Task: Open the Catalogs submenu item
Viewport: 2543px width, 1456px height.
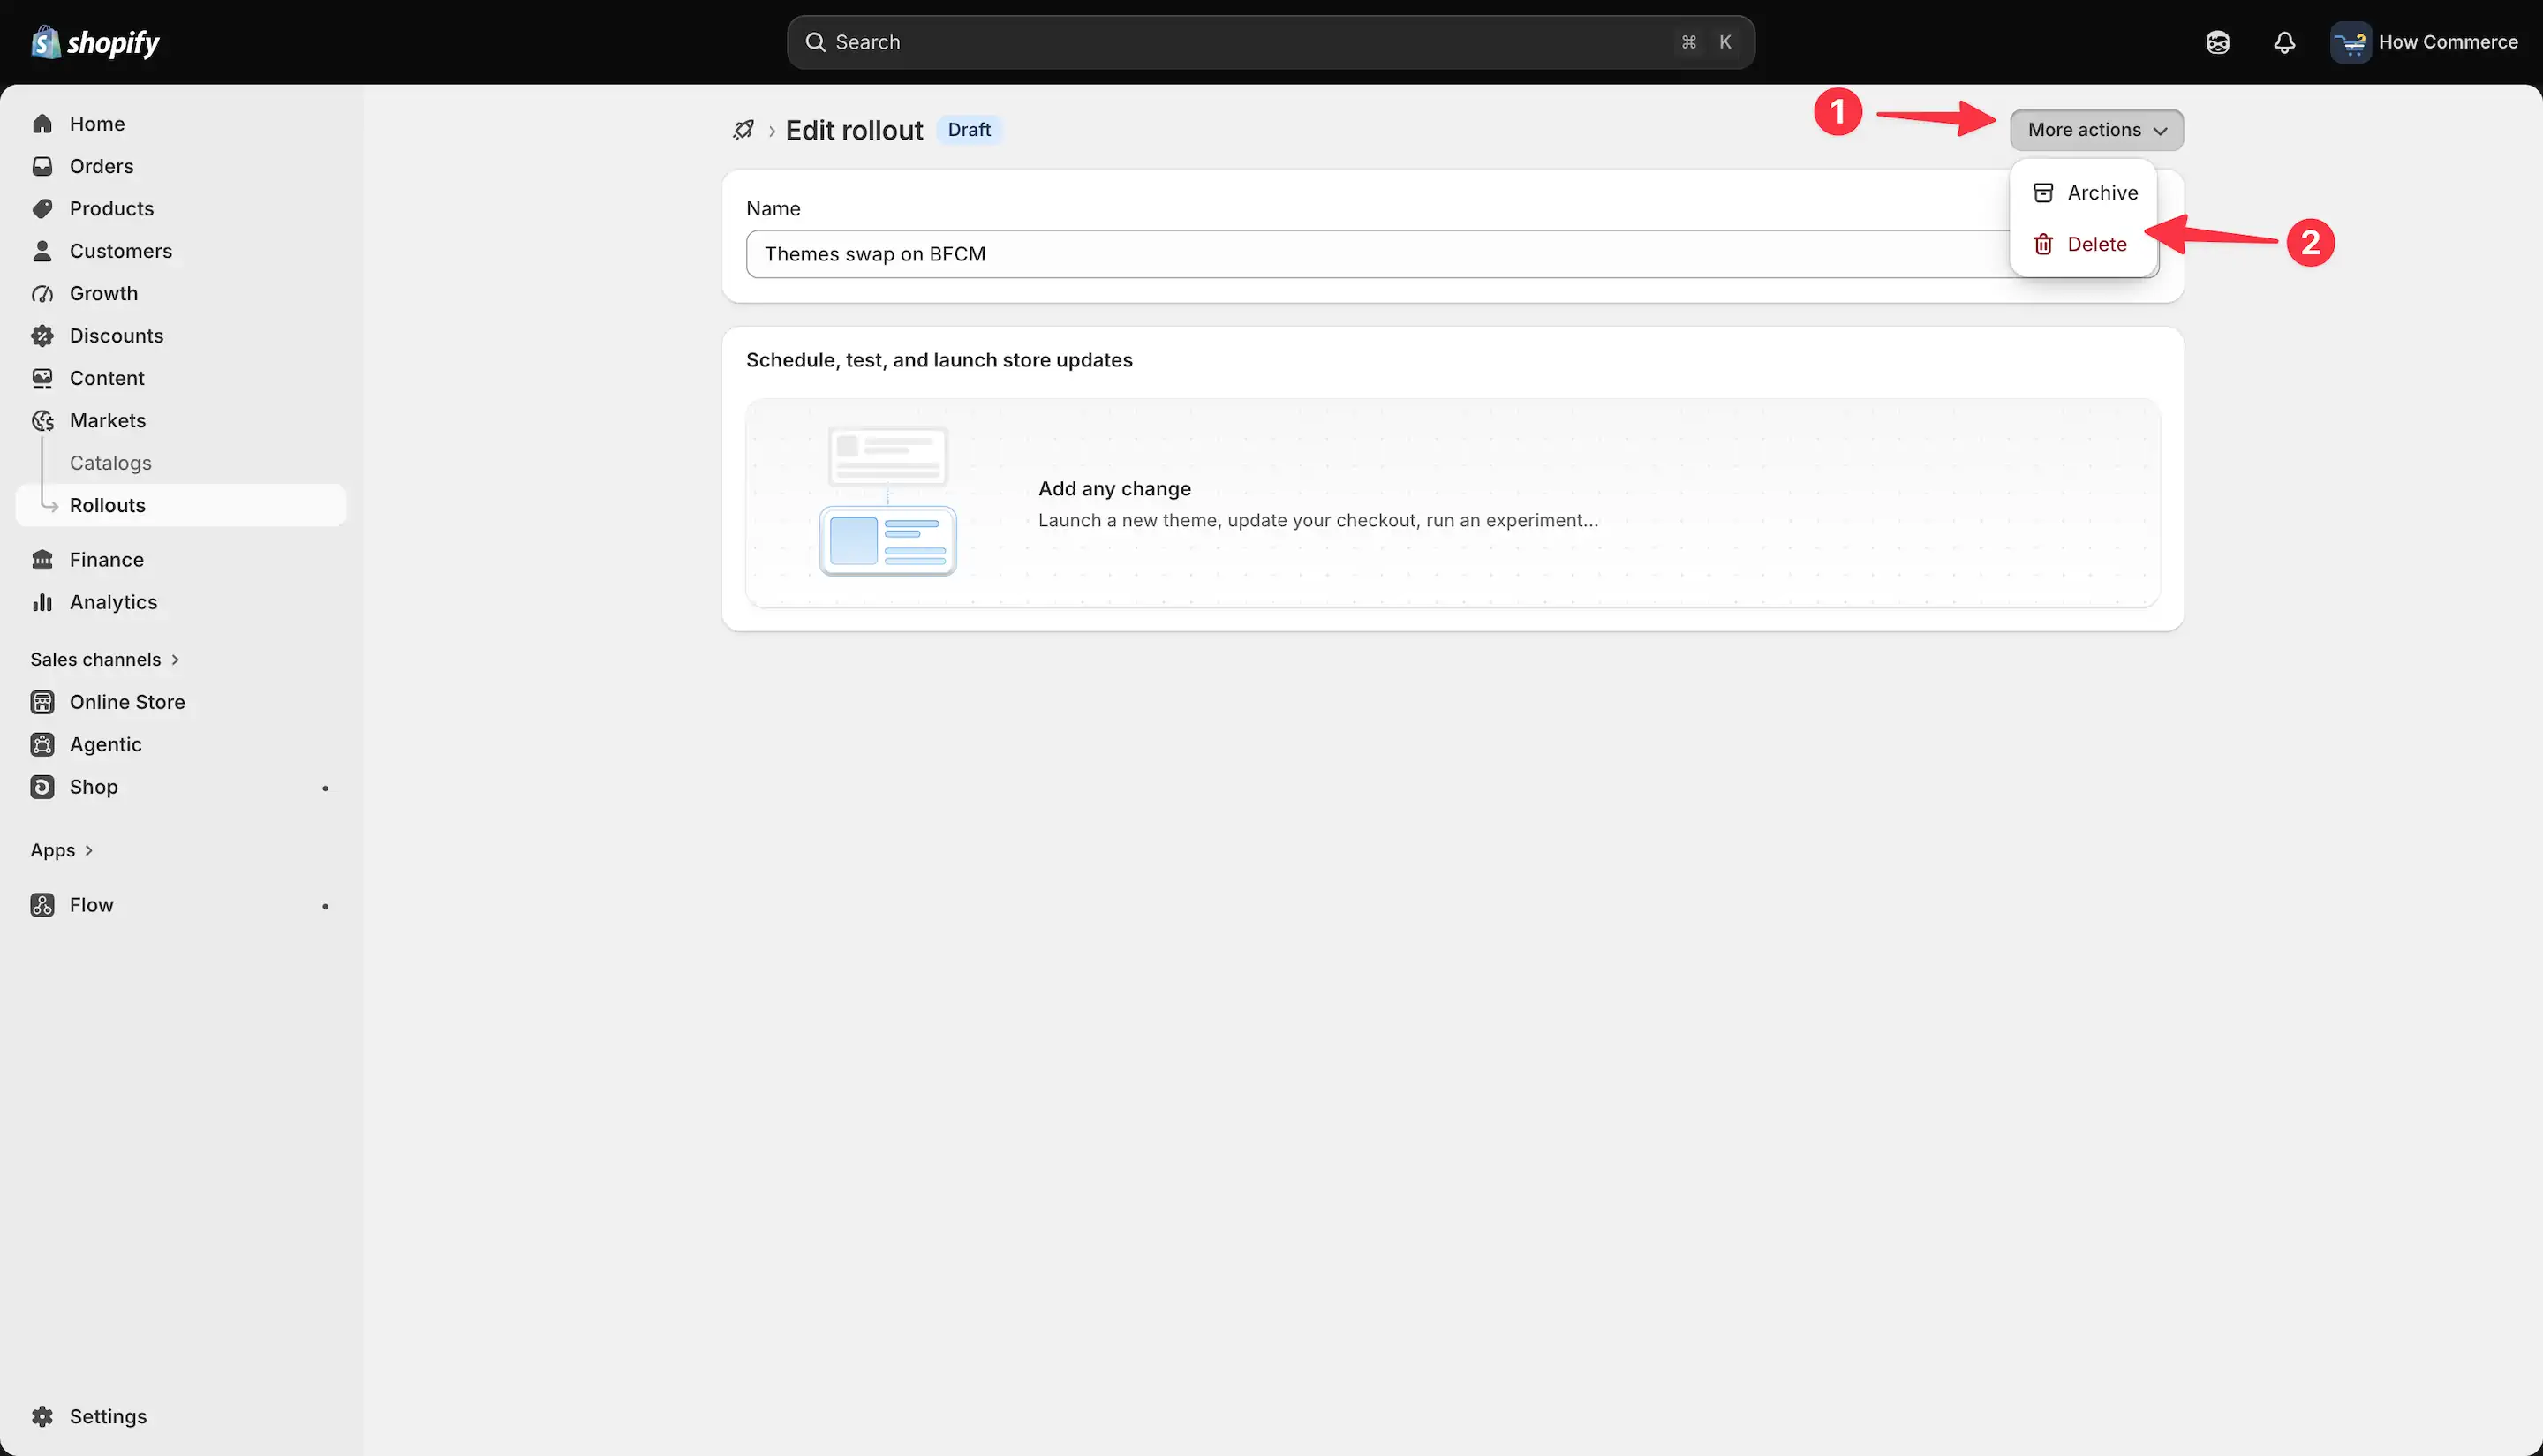Action: click(x=111, y=463)
